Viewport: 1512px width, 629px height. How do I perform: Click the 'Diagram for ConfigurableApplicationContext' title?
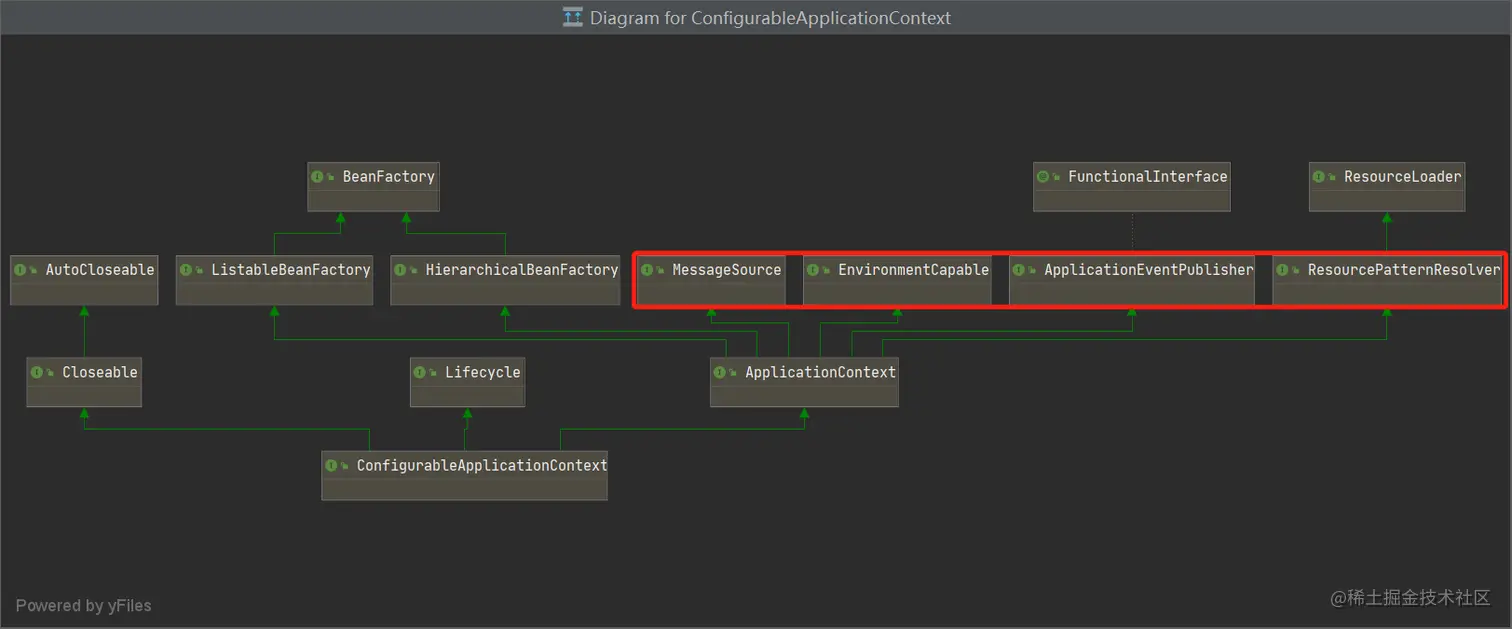click(770, 18)
